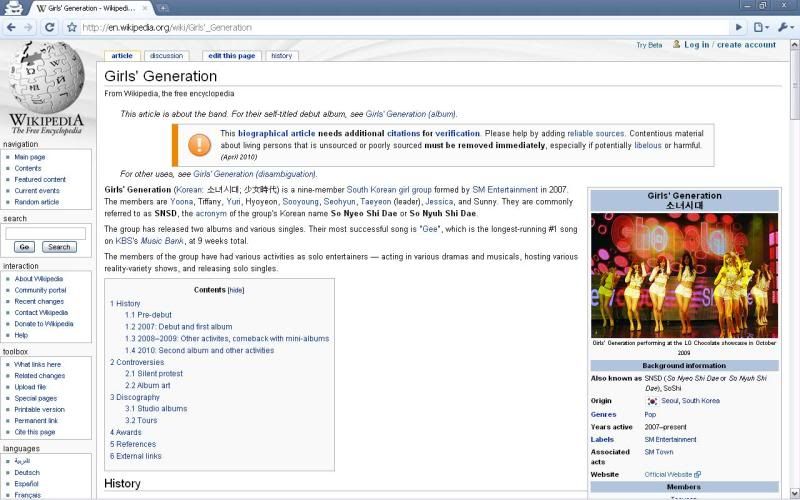Click the South Korea flag icon
Viewport: 800px width, 500px height.
click(x=652, y=402)
